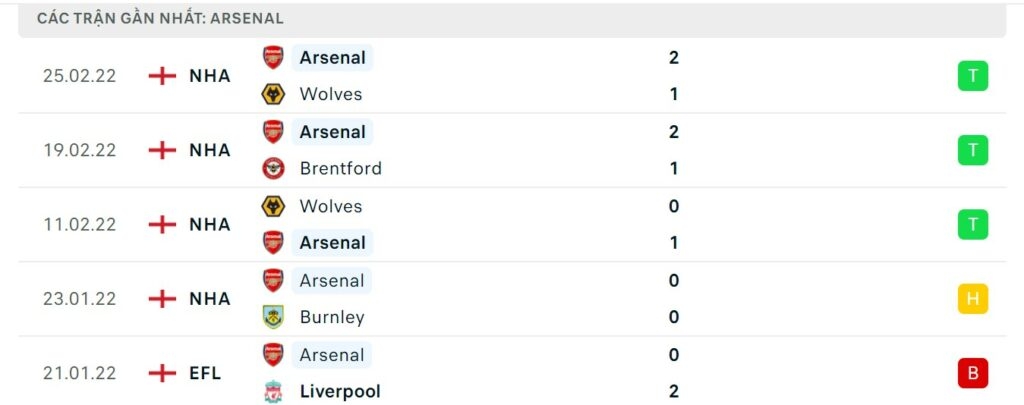Open the Burnley team link
The image size is (1024, 405).
coord(332,317)
